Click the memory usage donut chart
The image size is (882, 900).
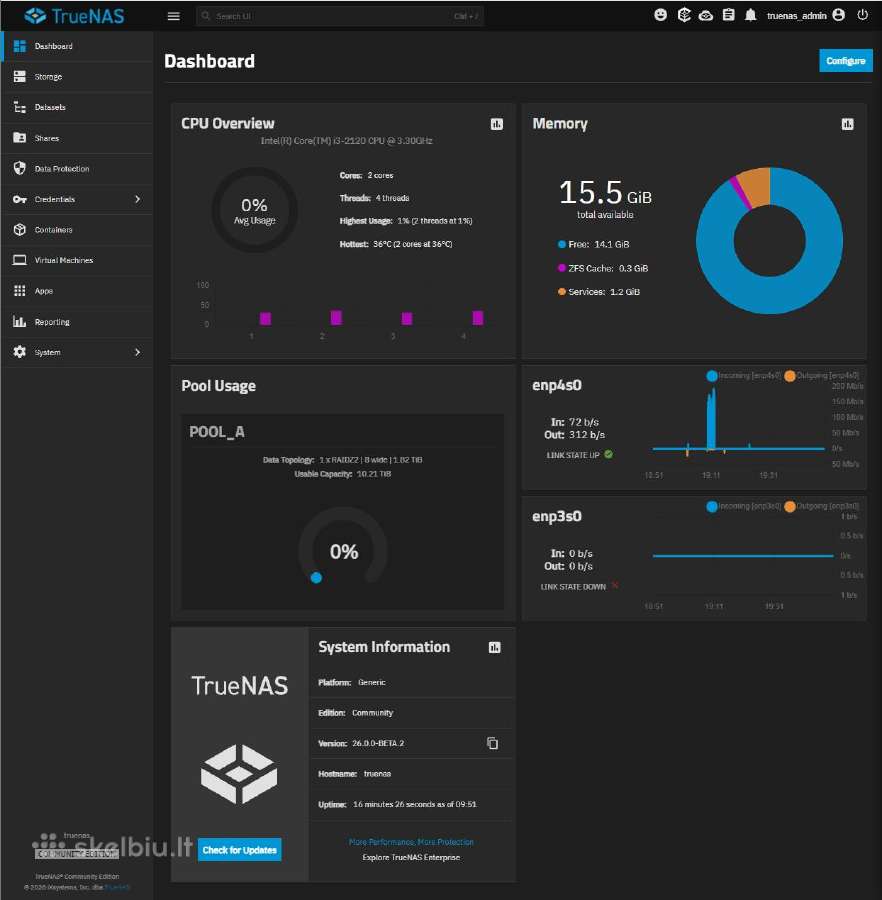click(x=770, y=240)
